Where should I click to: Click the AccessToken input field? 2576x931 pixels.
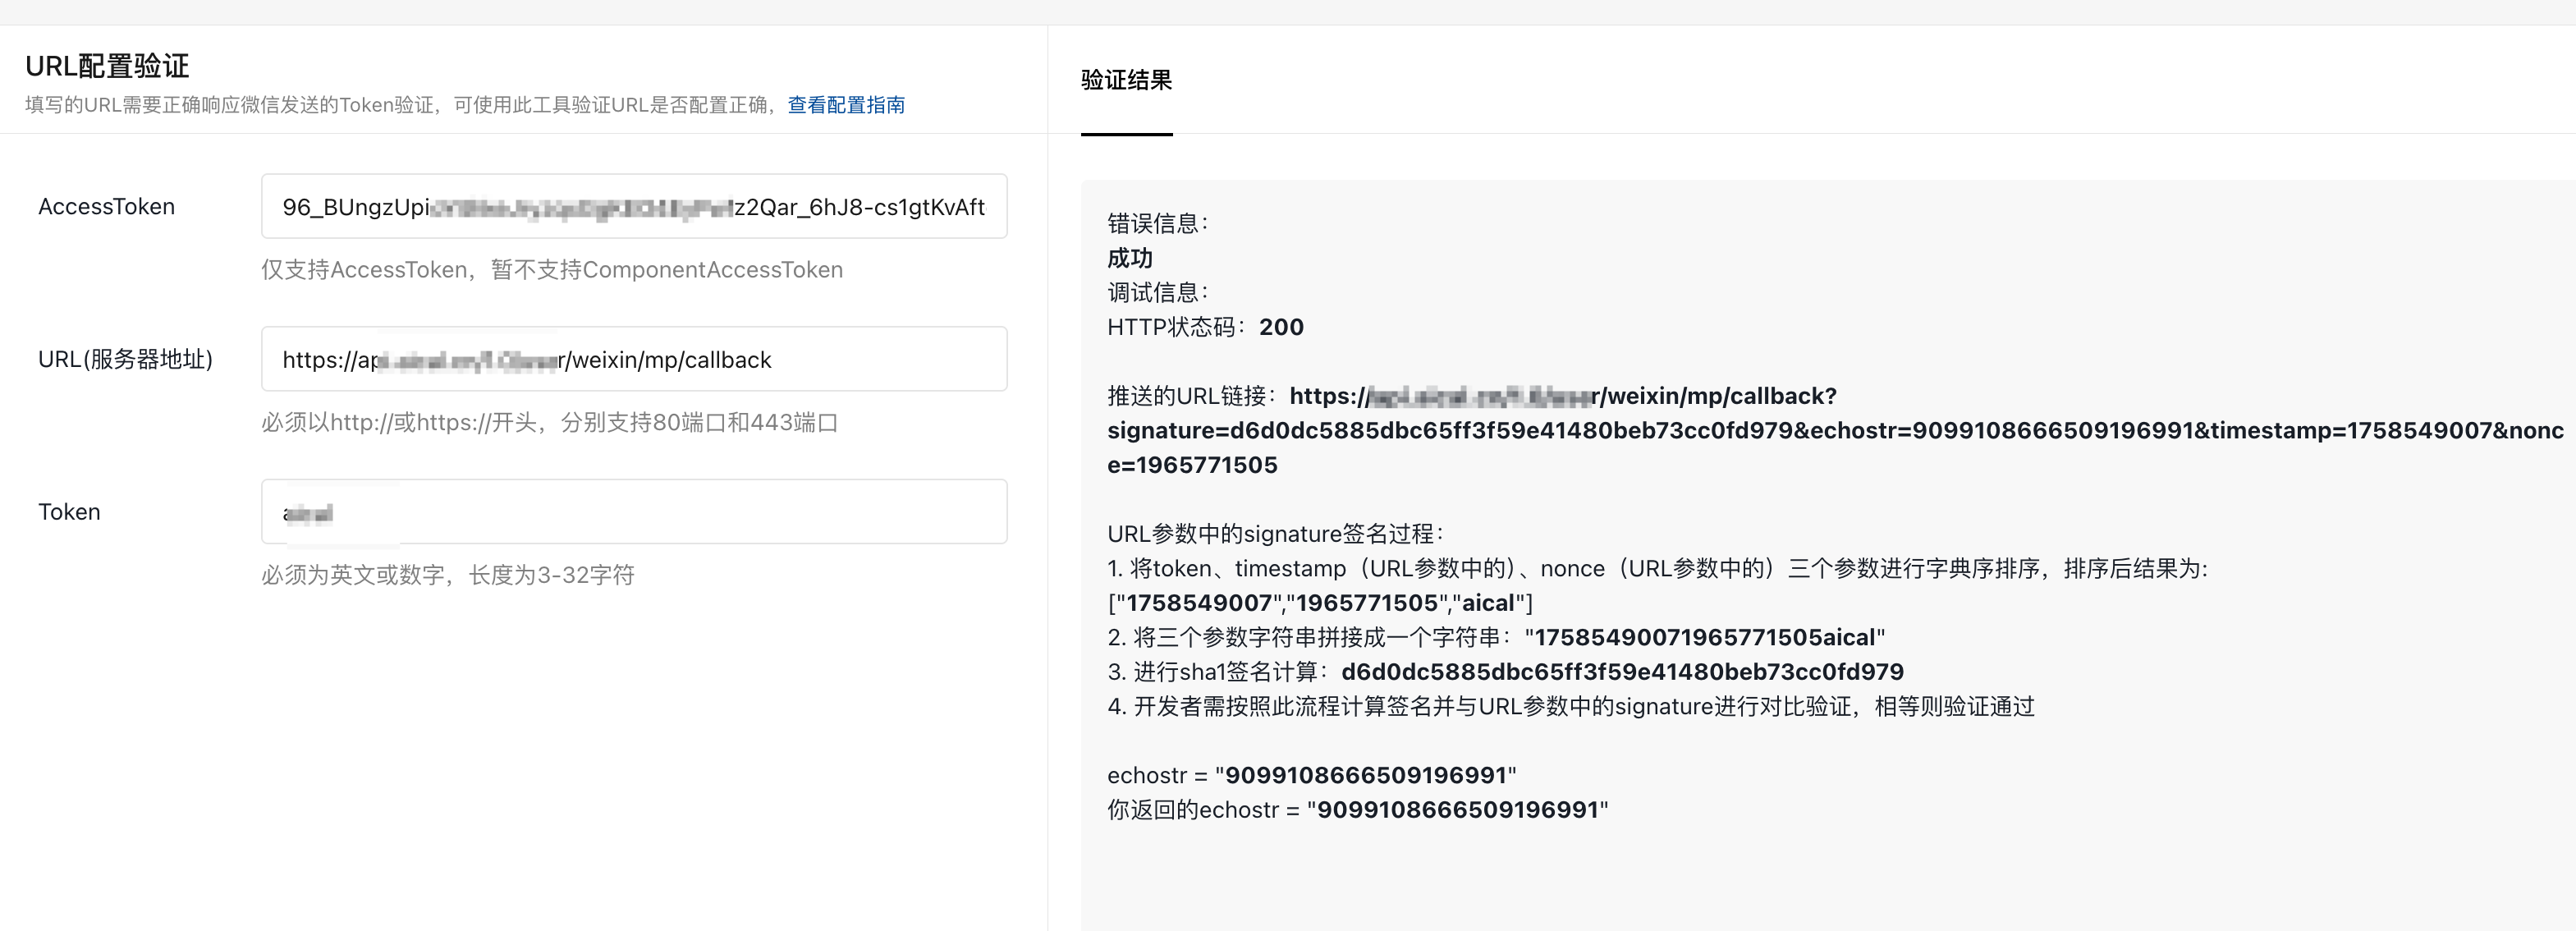point(633,207)
